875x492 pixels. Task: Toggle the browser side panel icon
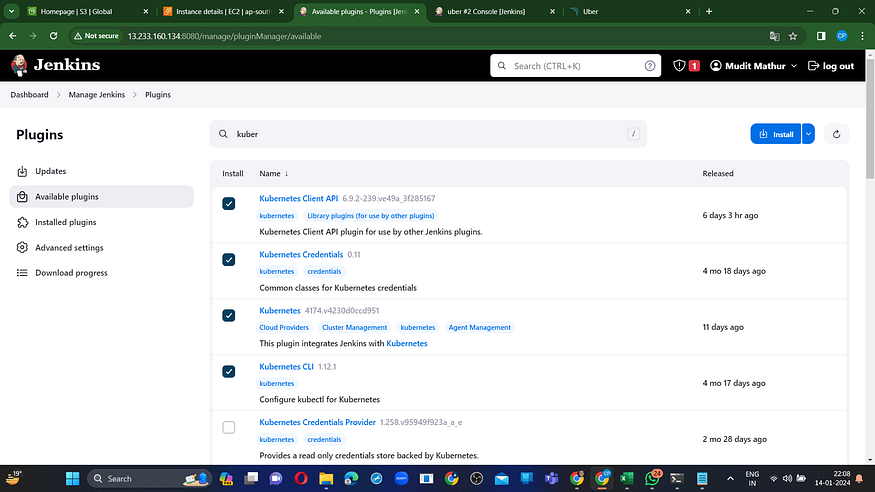[821, 36]
